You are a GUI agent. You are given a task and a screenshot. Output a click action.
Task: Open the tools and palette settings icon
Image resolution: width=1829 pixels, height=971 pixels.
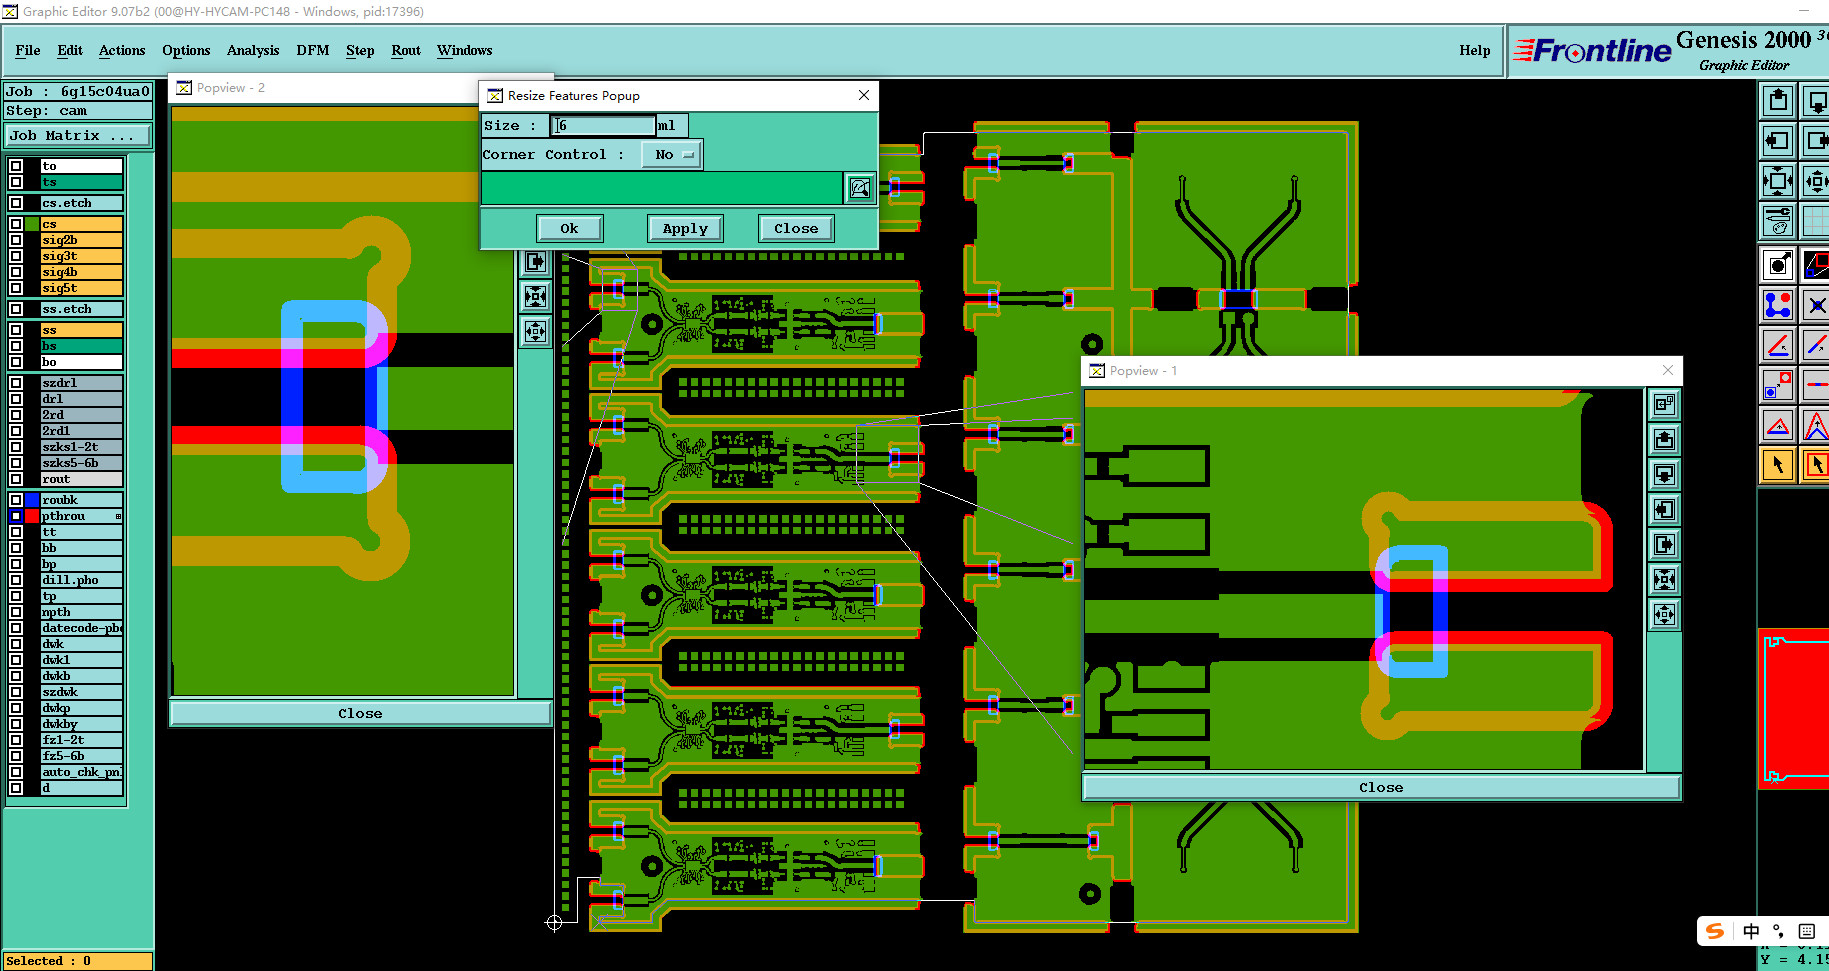click(1778, 221)
